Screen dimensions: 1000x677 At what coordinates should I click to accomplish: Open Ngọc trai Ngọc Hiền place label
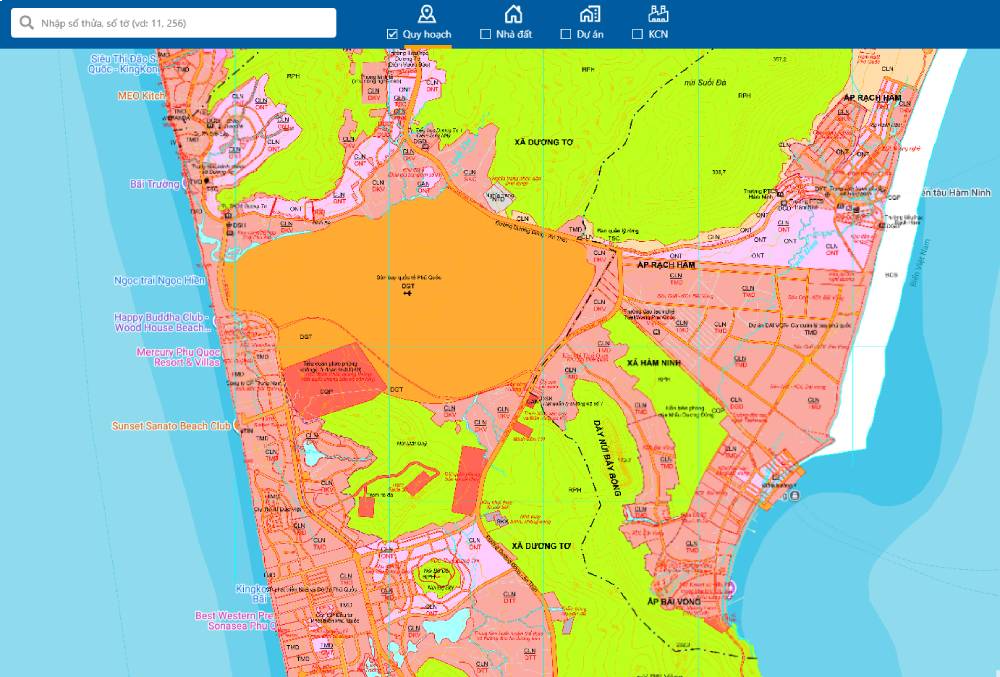pos(159,281)
